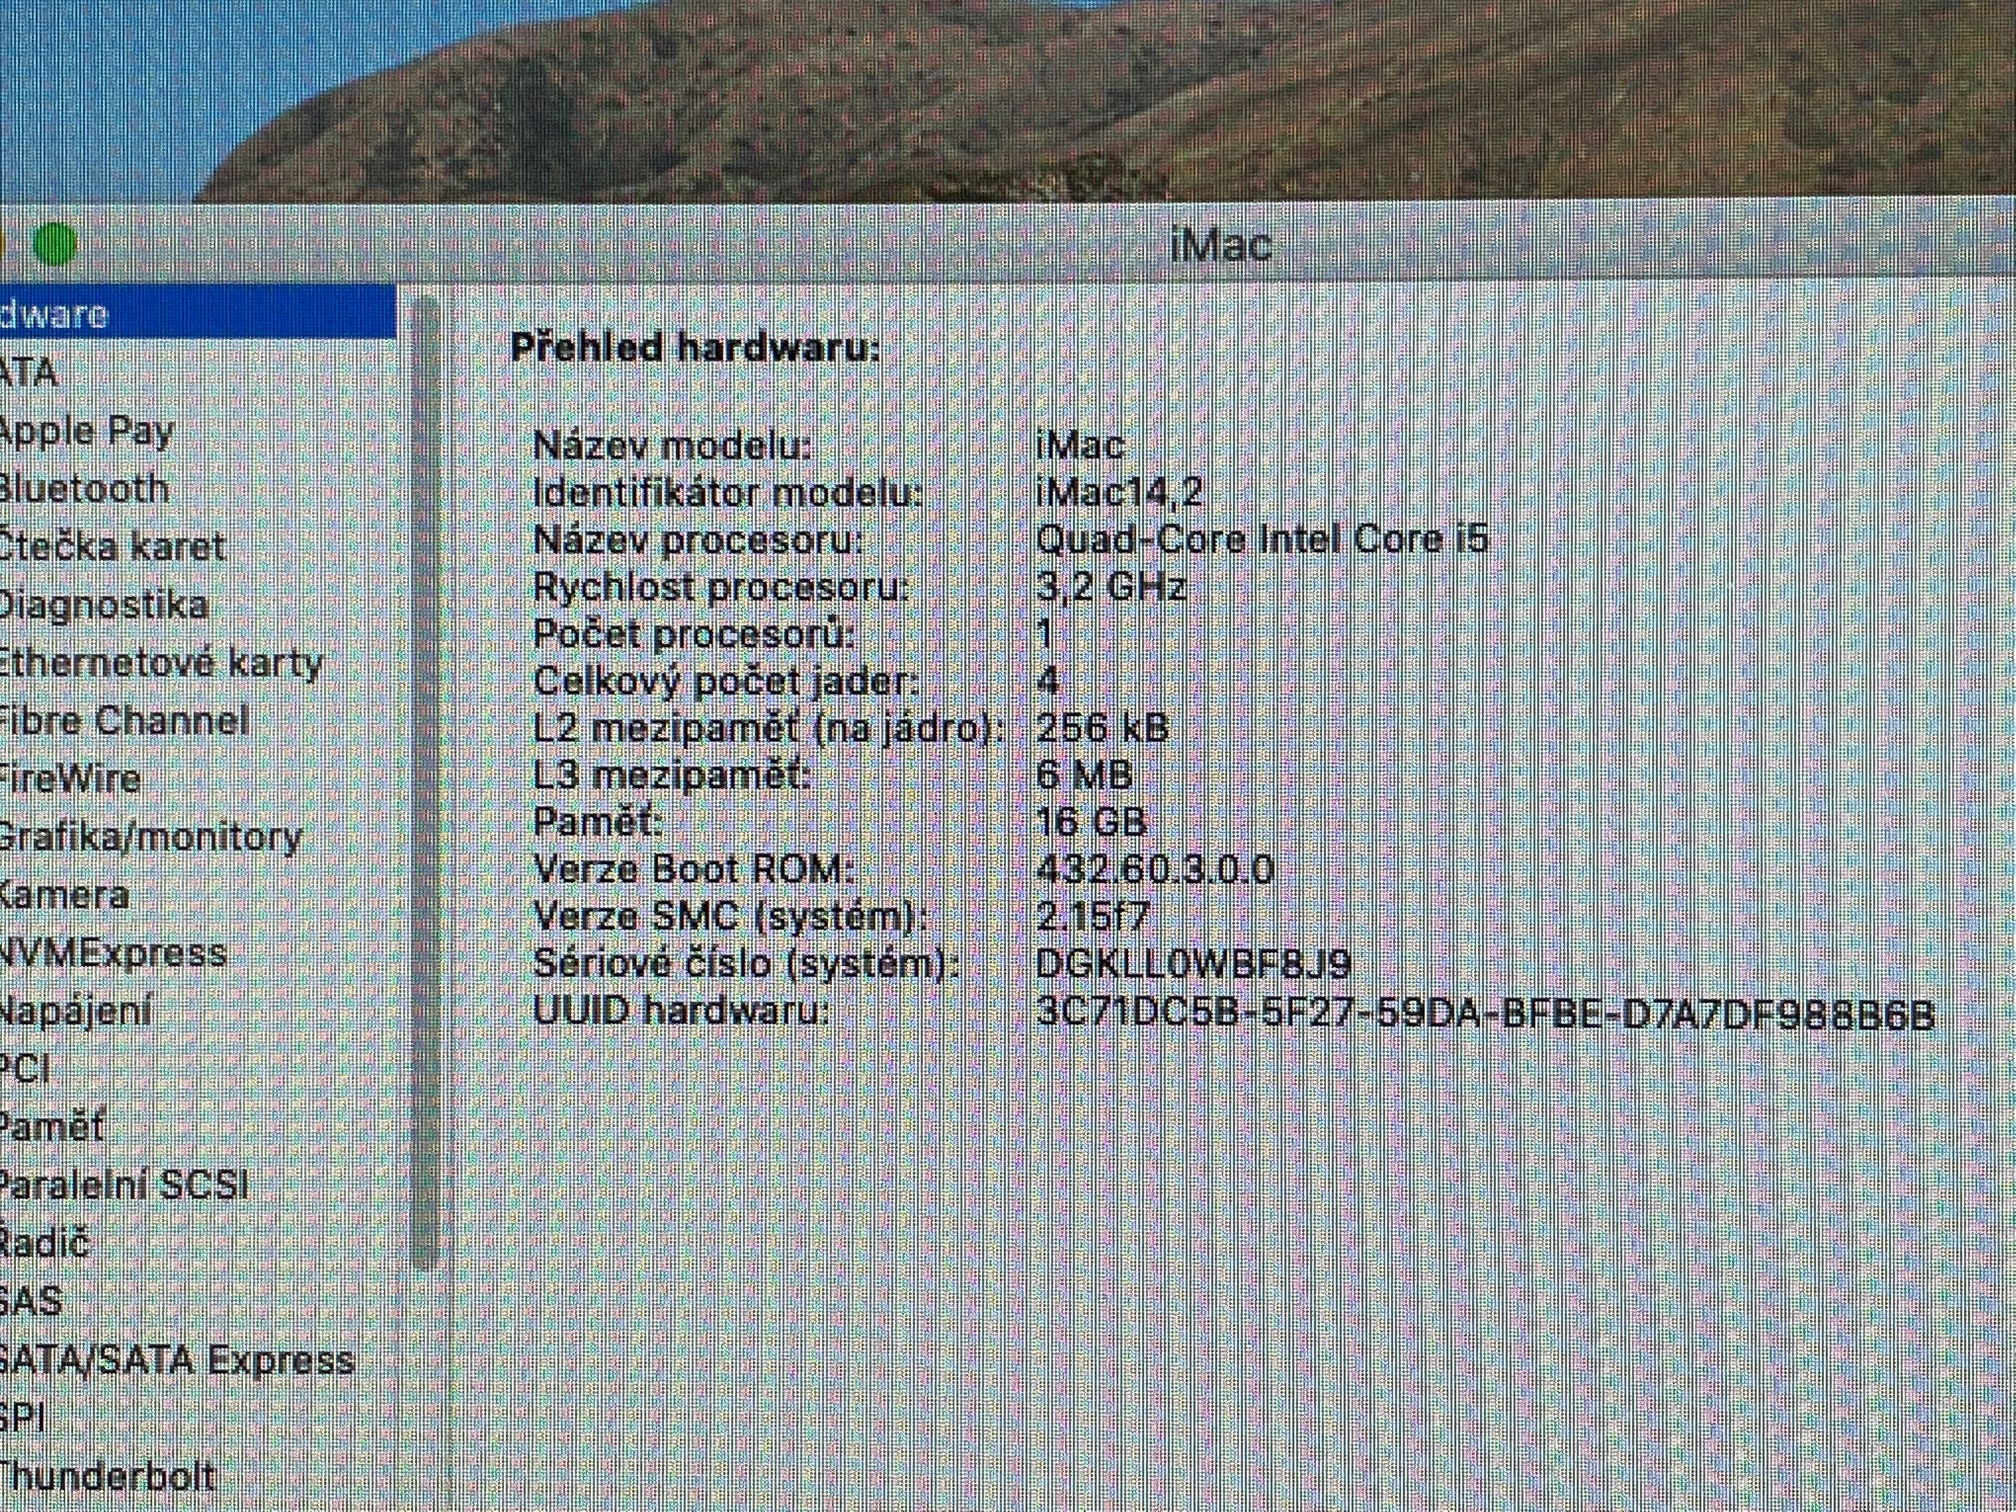Click the serial number value DGKLL0WBF8J9
Screen dimensions: 2016x1512
click(x=1193, y=964)
